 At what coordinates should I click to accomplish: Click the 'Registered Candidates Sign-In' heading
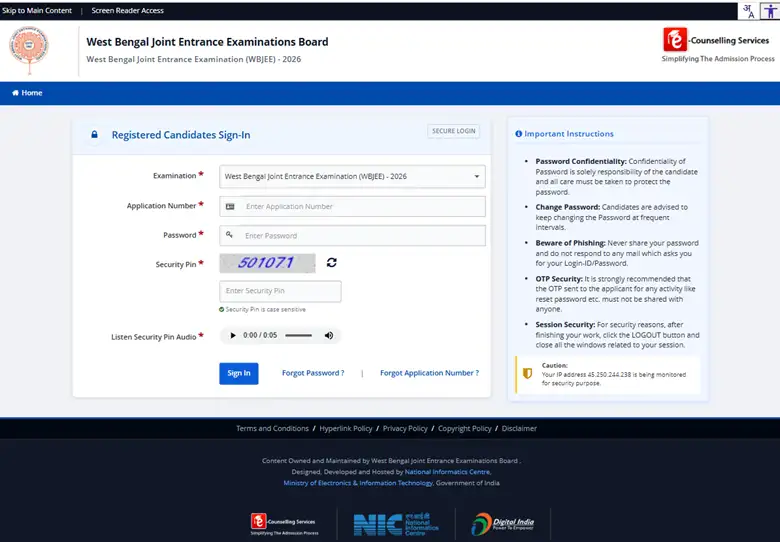pyautogui.click(x=181, y=135)
